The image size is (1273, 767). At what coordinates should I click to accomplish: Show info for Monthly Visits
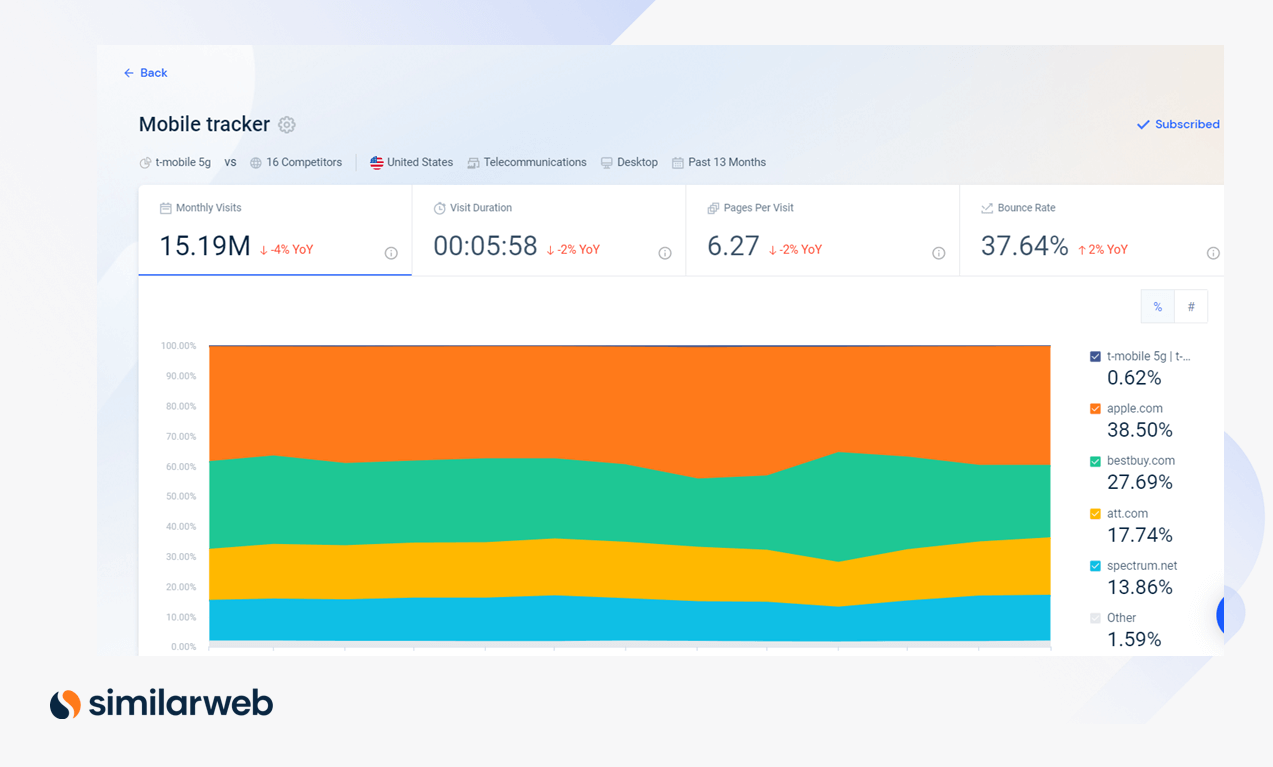pos(391,253)
